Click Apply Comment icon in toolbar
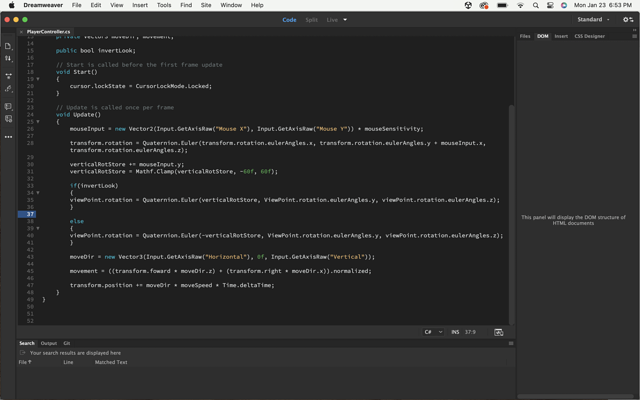The image size is (640, 400). point(8,107)
